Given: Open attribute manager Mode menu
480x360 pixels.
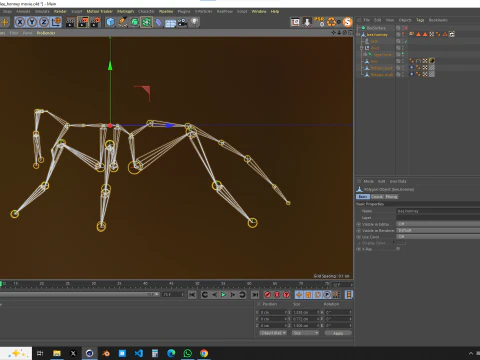Looking at the screenshot, I should click(368, 181).
